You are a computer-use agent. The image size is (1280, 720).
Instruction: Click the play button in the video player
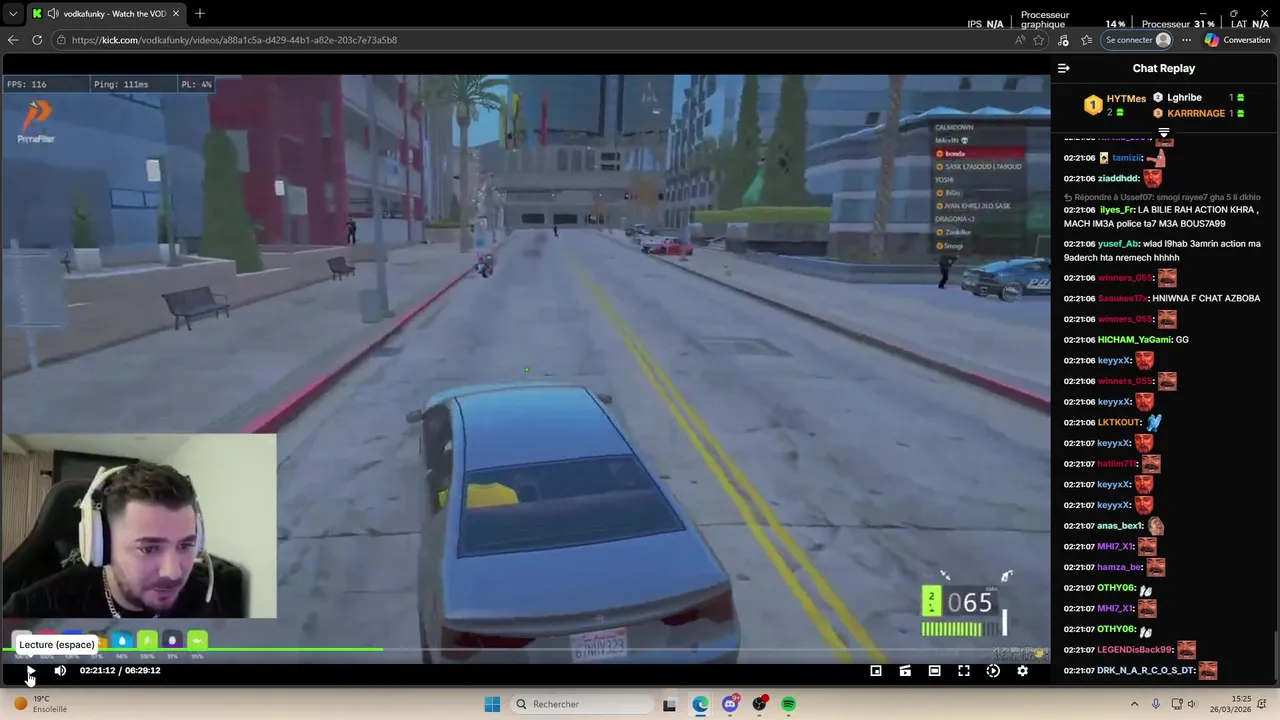(30, 671)
